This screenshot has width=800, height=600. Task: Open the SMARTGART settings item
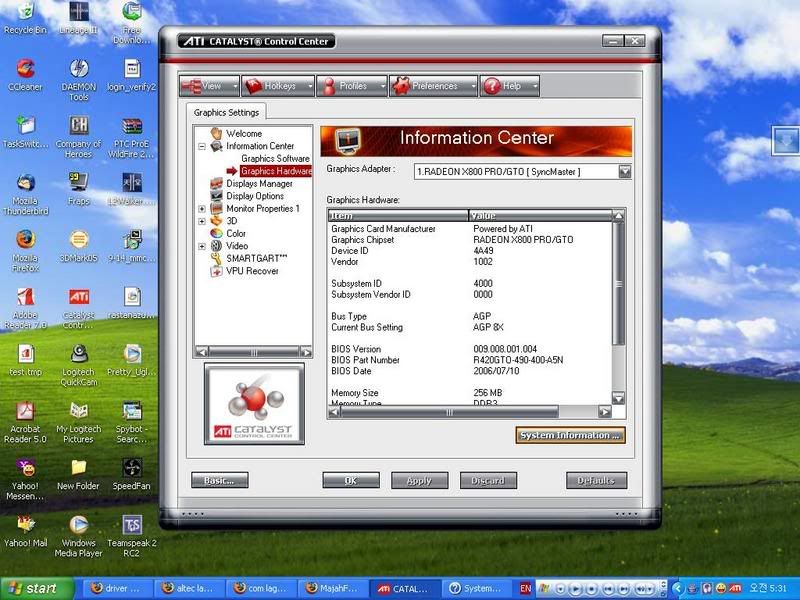(x=255, y=258)
